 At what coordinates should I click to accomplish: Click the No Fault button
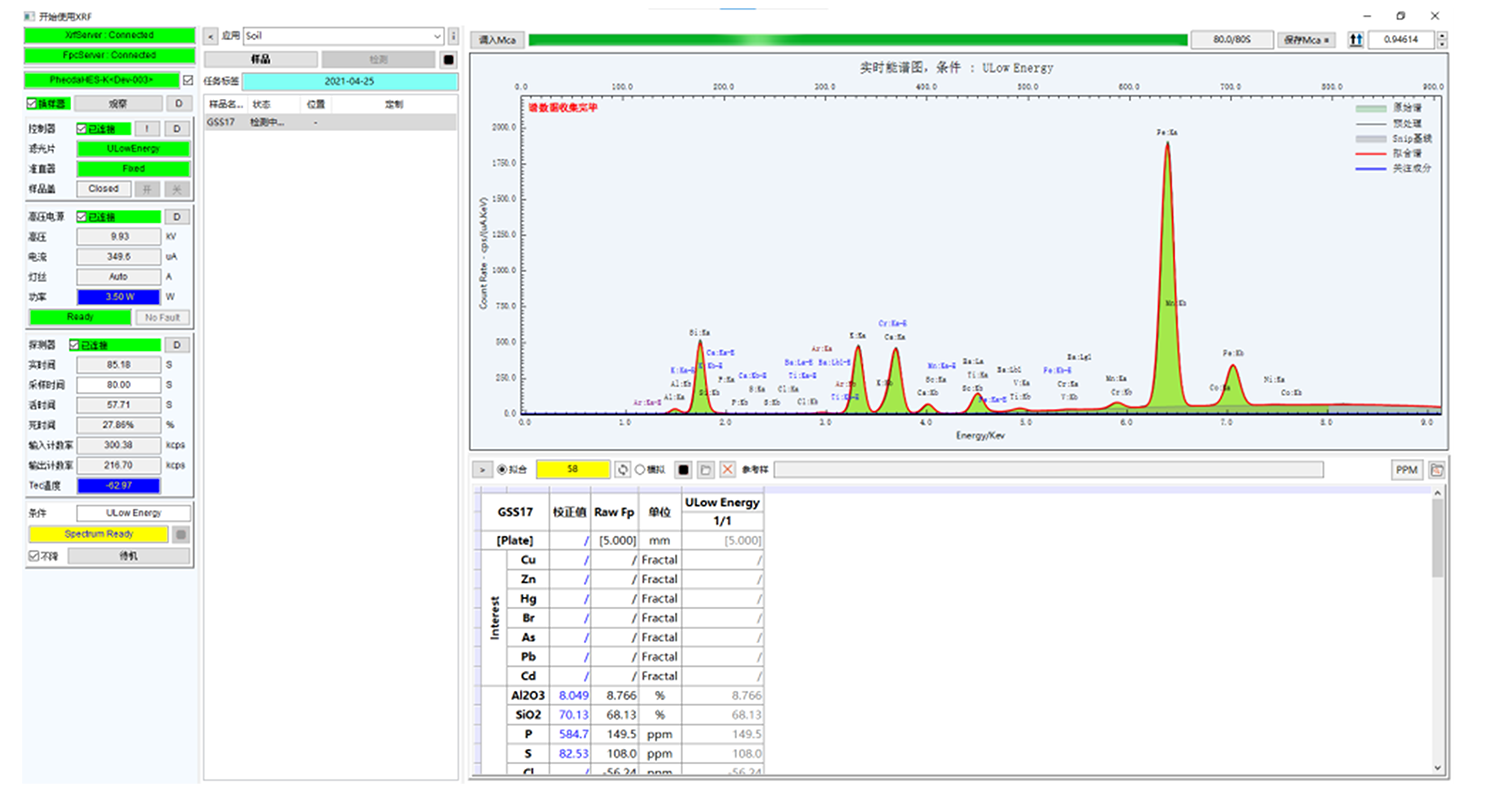(162, 317)
